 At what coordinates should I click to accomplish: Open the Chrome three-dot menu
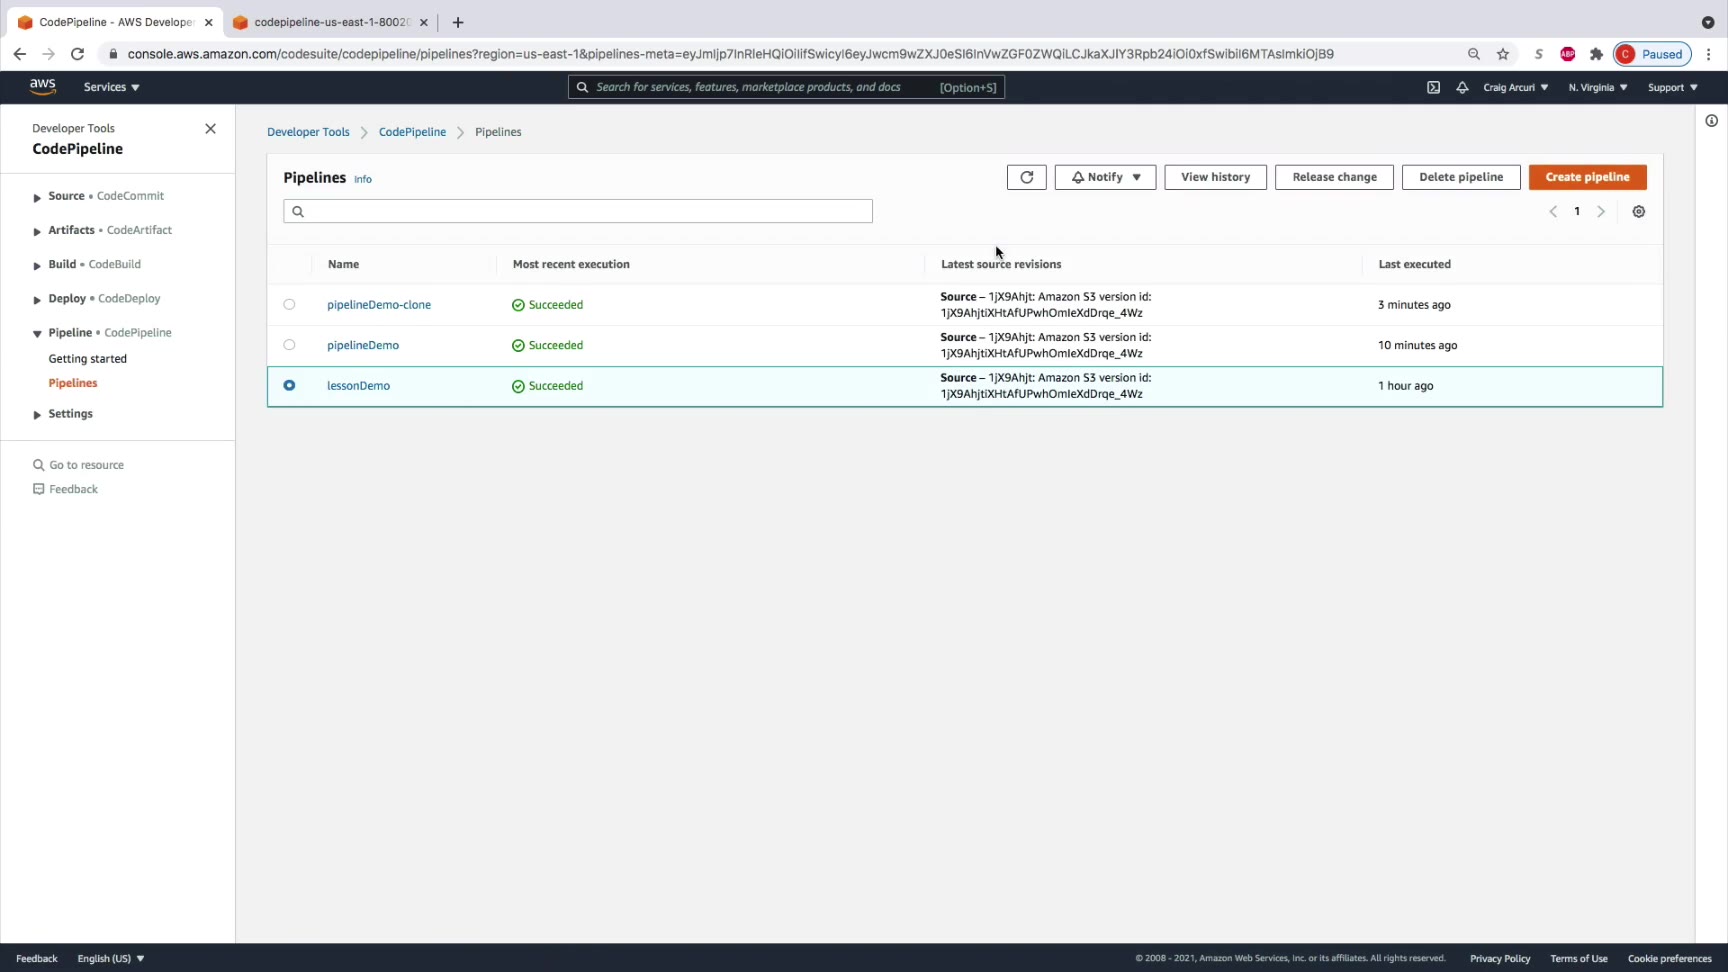(1709, 54)
